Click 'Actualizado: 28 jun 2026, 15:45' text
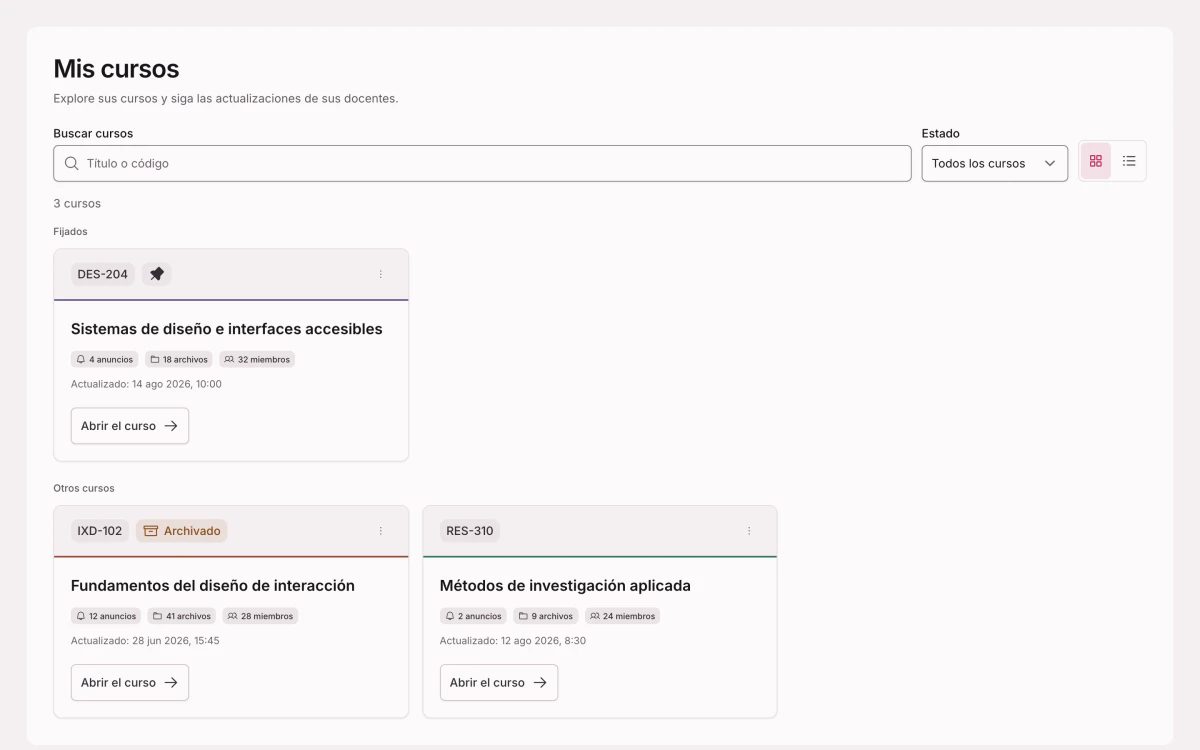This screenshot has width=1200, height=750. point(145,641)
